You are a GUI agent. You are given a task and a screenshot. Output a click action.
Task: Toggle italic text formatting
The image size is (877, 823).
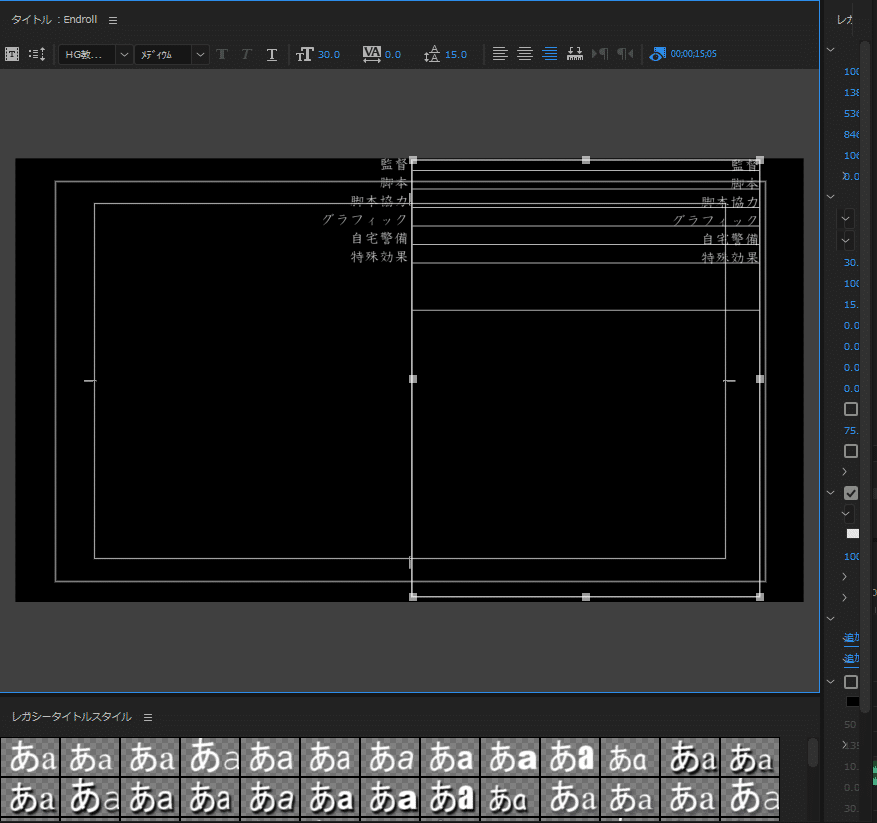coord(246,54)
